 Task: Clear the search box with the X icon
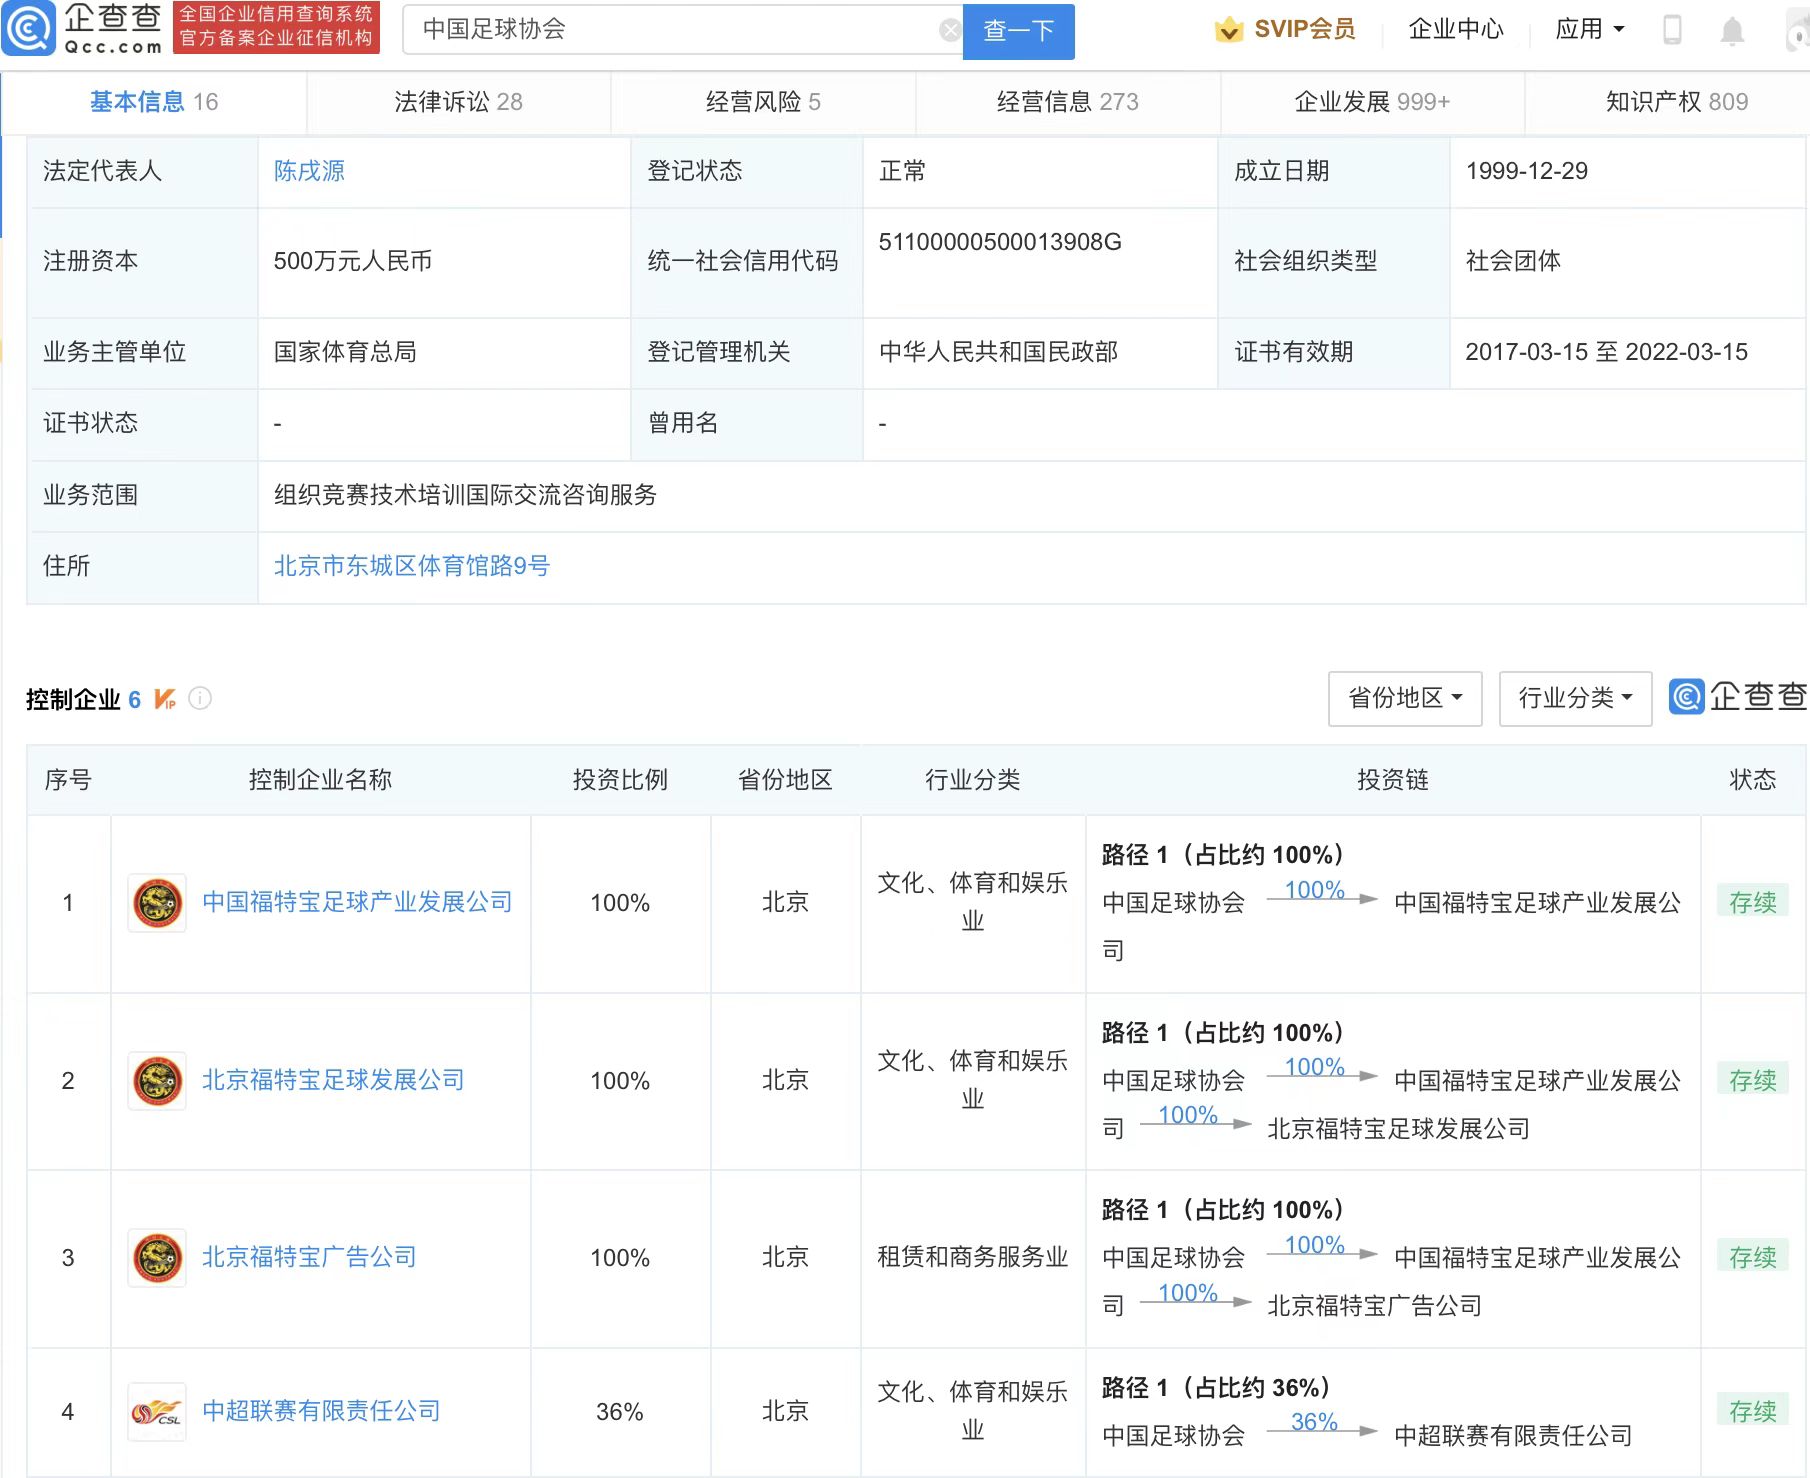pyautogui.click(x=950, y=31)
